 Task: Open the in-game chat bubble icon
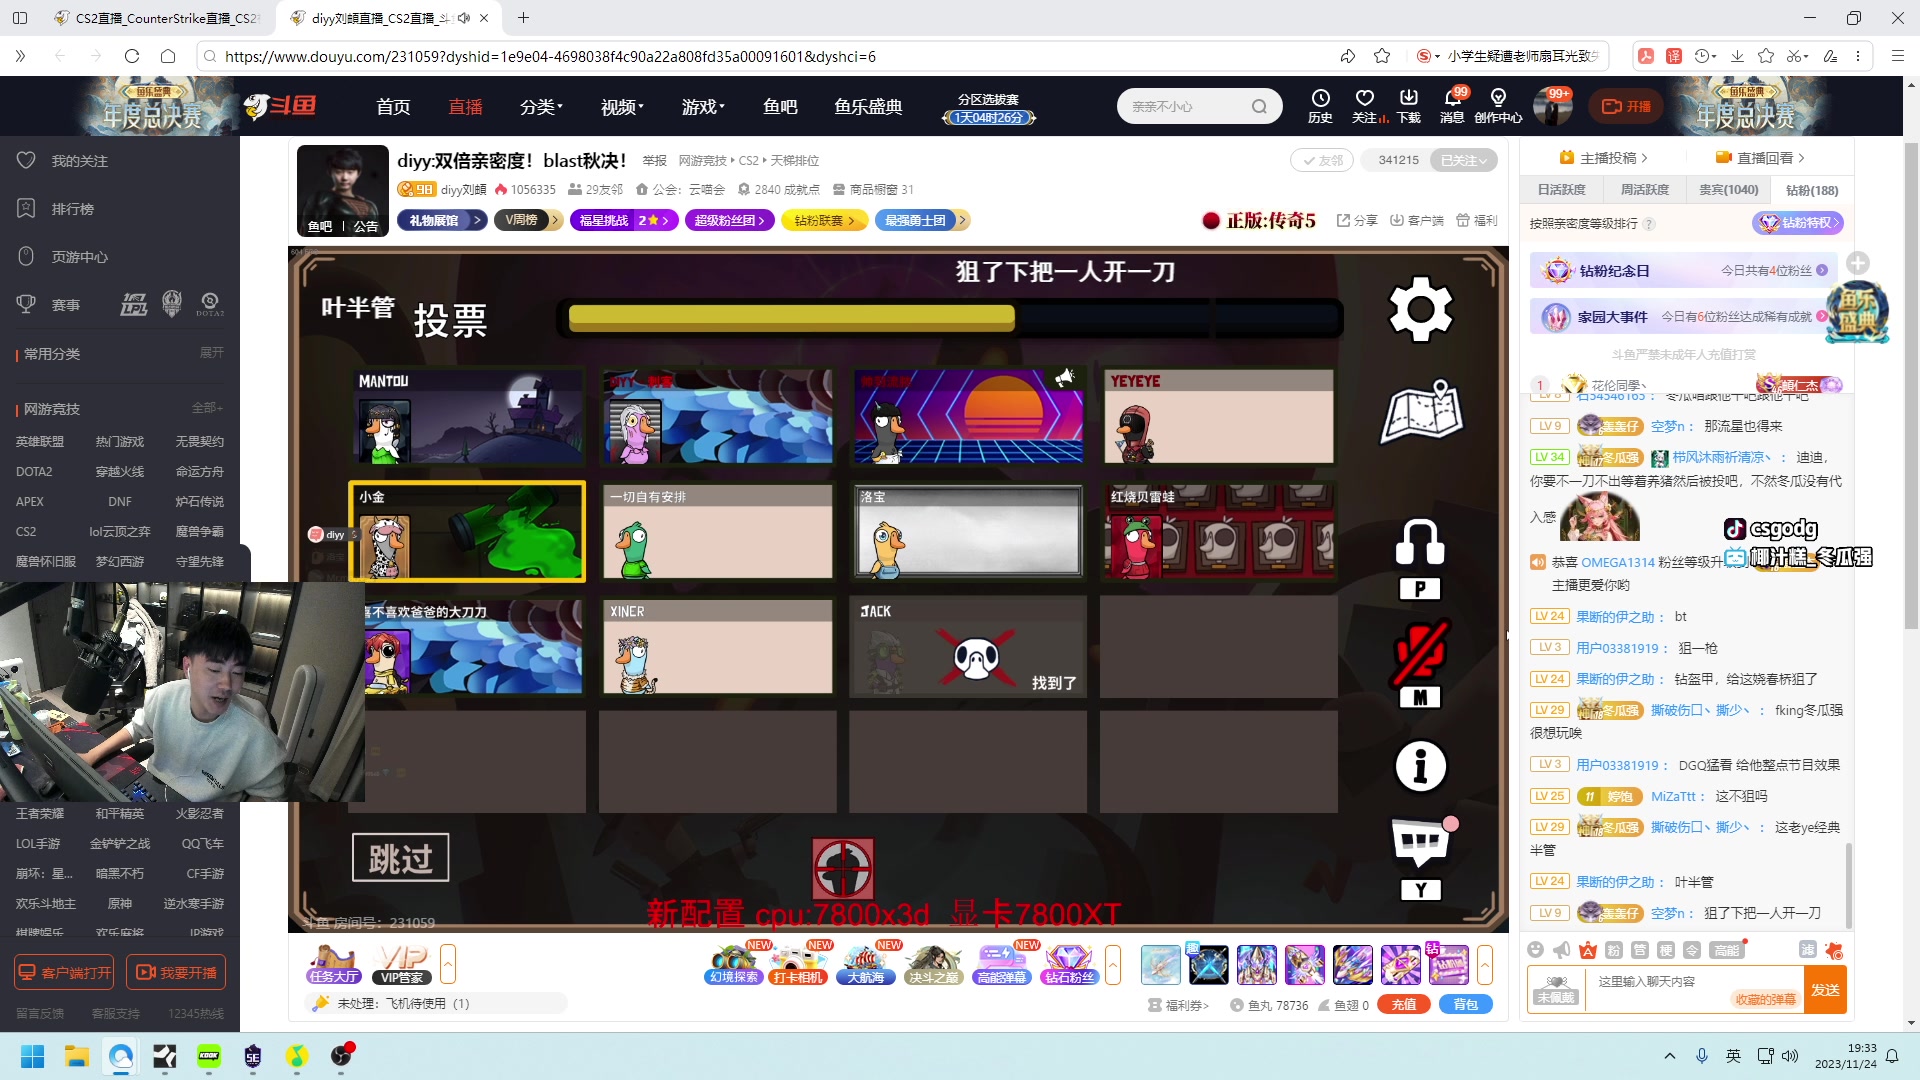[1420, 842]
